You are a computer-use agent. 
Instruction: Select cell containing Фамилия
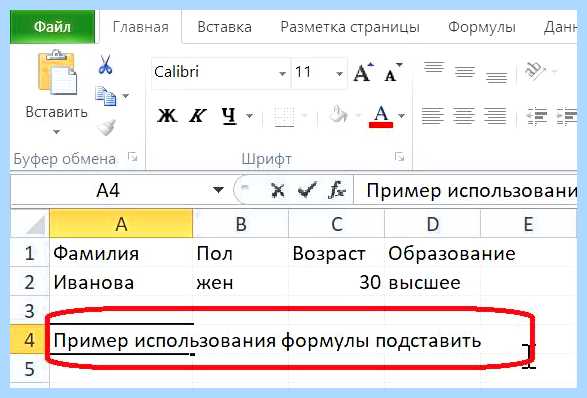tap(121, 253)
